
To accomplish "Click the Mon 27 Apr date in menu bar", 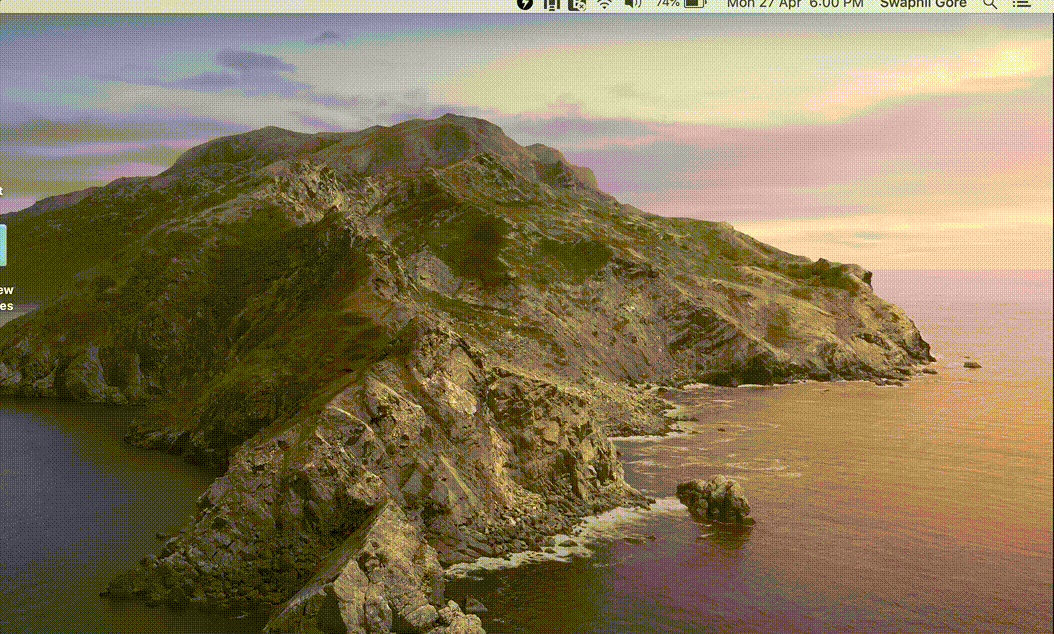I will (x=766, y=5).
